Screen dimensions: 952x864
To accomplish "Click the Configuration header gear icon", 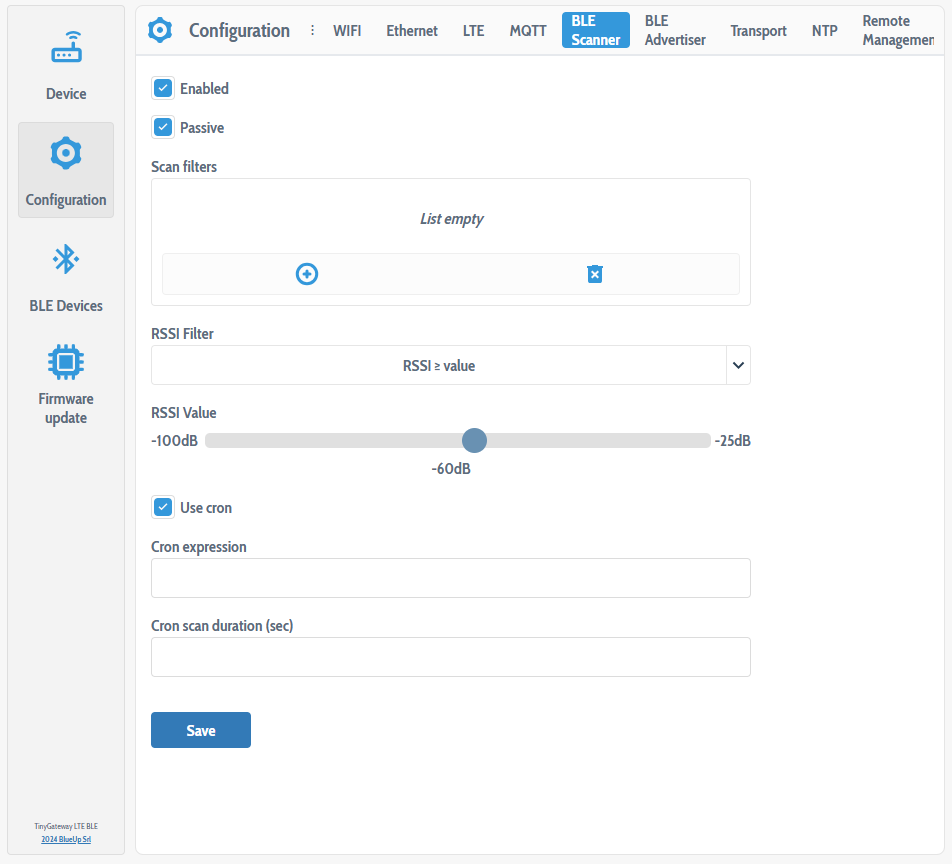I will [160, 30].
